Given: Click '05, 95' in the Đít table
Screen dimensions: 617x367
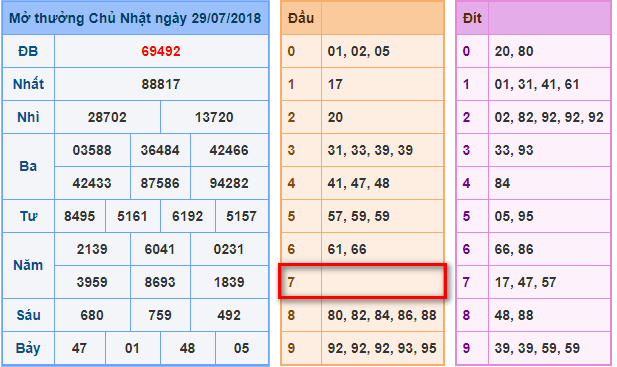Looking at the screenshot, I should coord(514,216).
